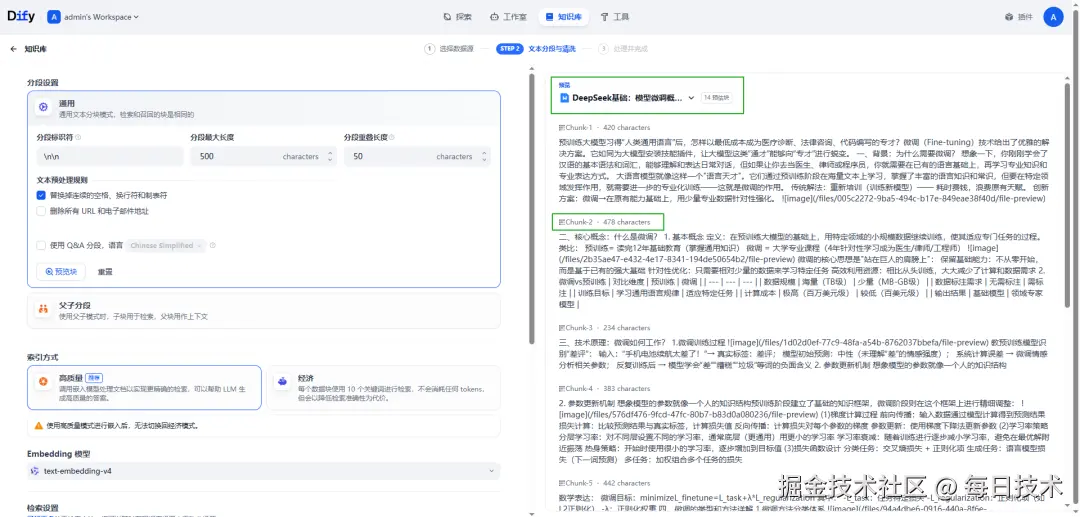The image size is (1080, 517).
Task: Click the 预览块 button
Action: (61, 271)
